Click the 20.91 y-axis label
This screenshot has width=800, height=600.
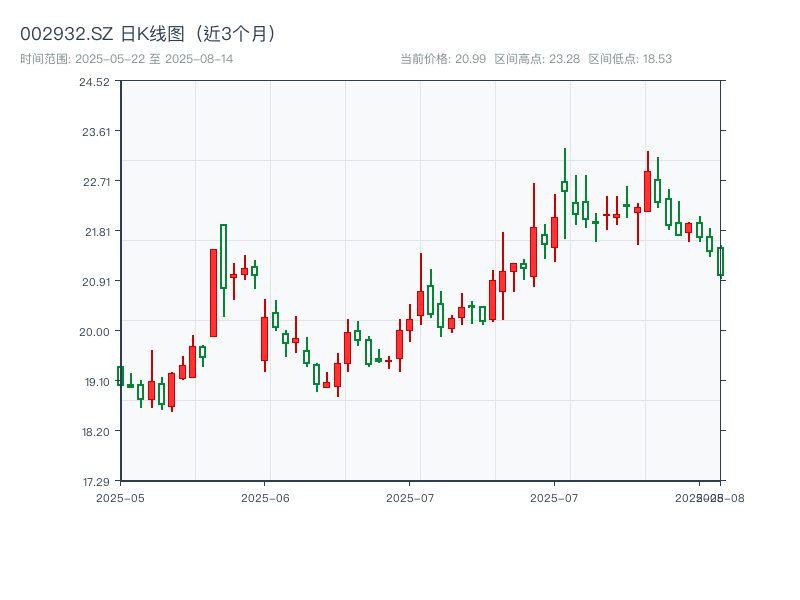[x=95, y=282]
